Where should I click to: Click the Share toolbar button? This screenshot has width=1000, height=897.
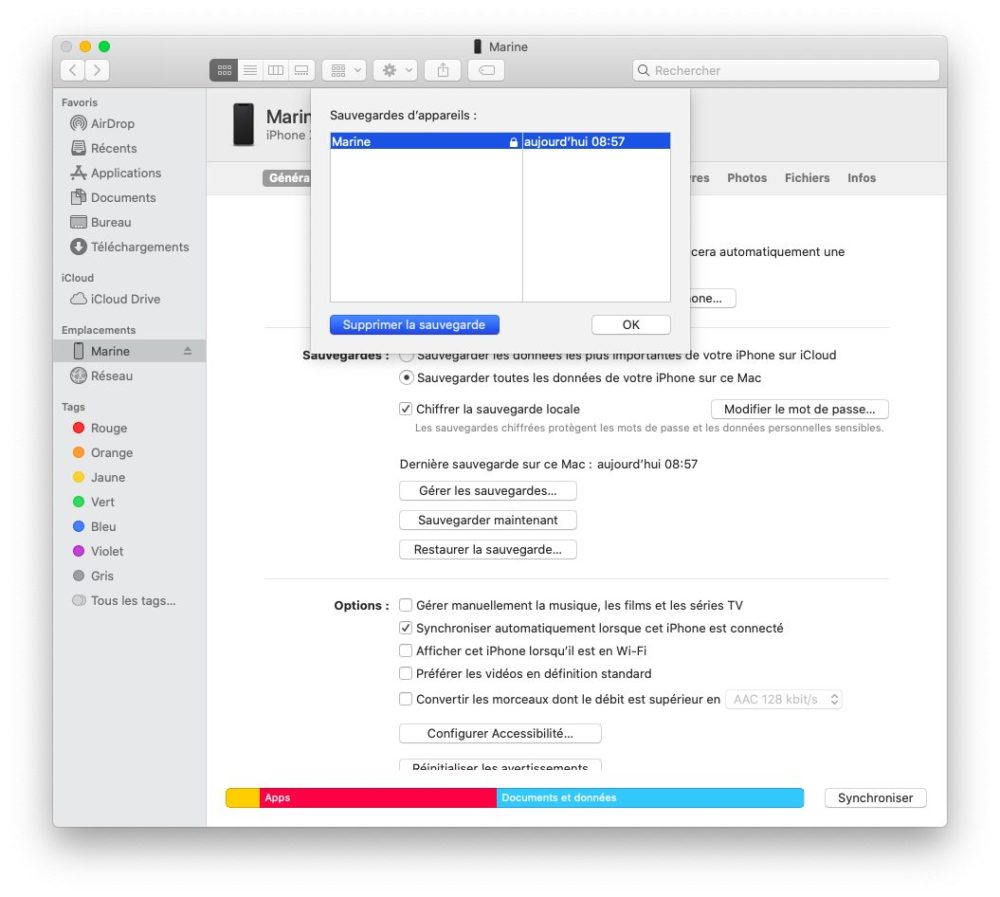pos(443,70)
